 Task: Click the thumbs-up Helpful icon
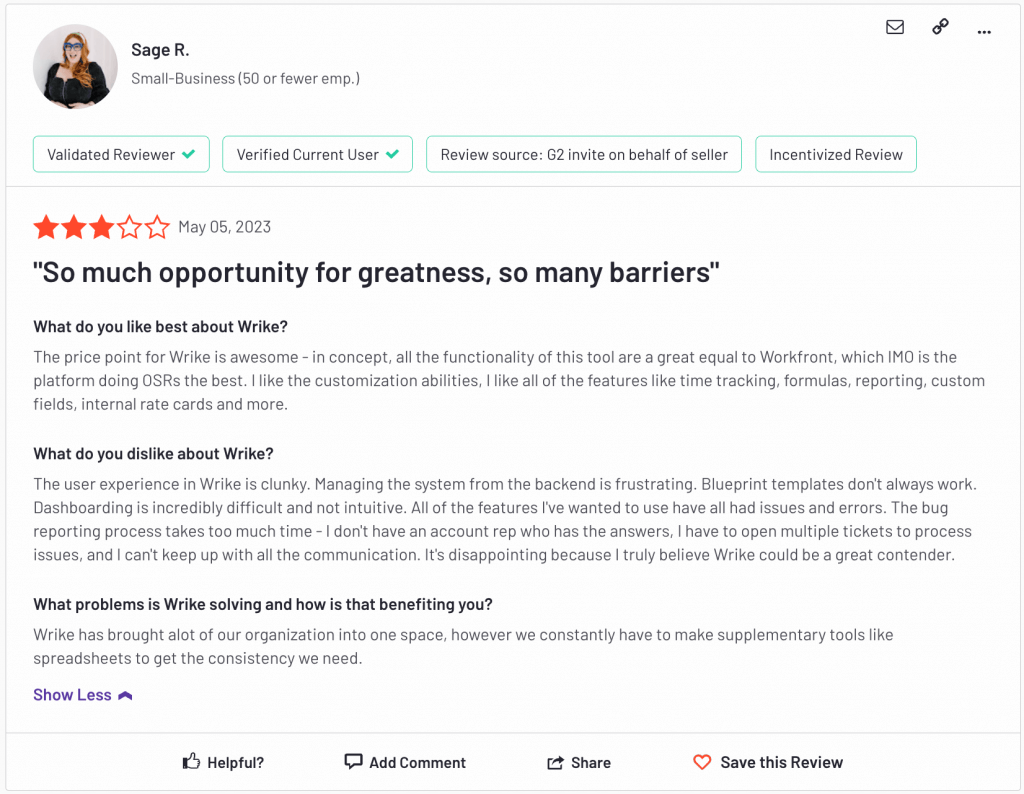[191, 761]
